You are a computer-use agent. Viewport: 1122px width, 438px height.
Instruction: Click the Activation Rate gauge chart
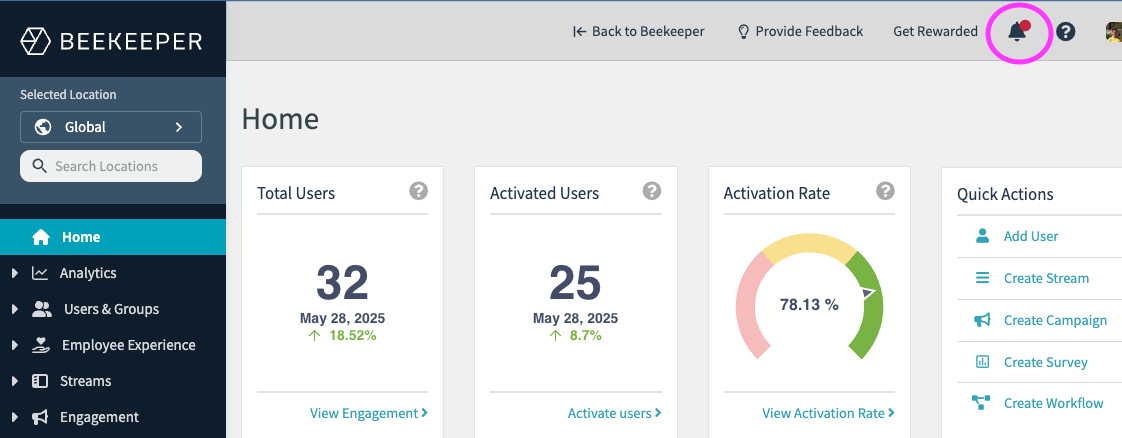810,298
